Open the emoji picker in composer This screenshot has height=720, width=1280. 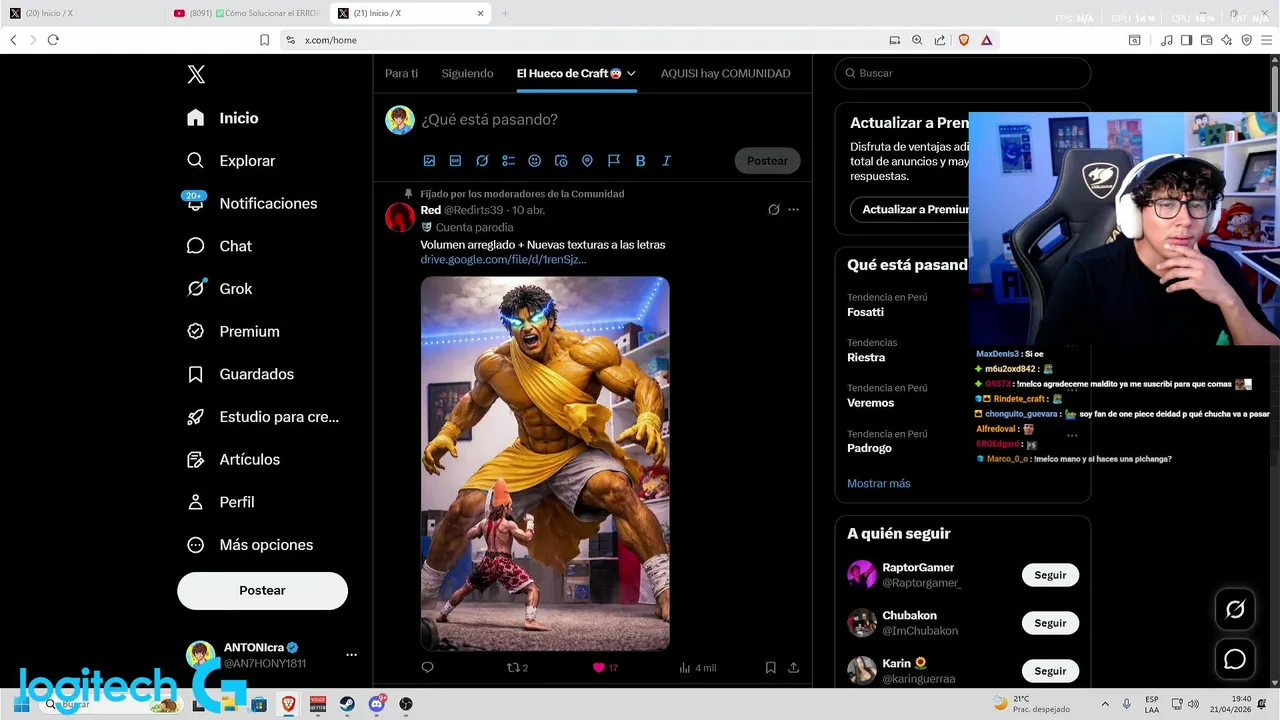tap(534, 161)
